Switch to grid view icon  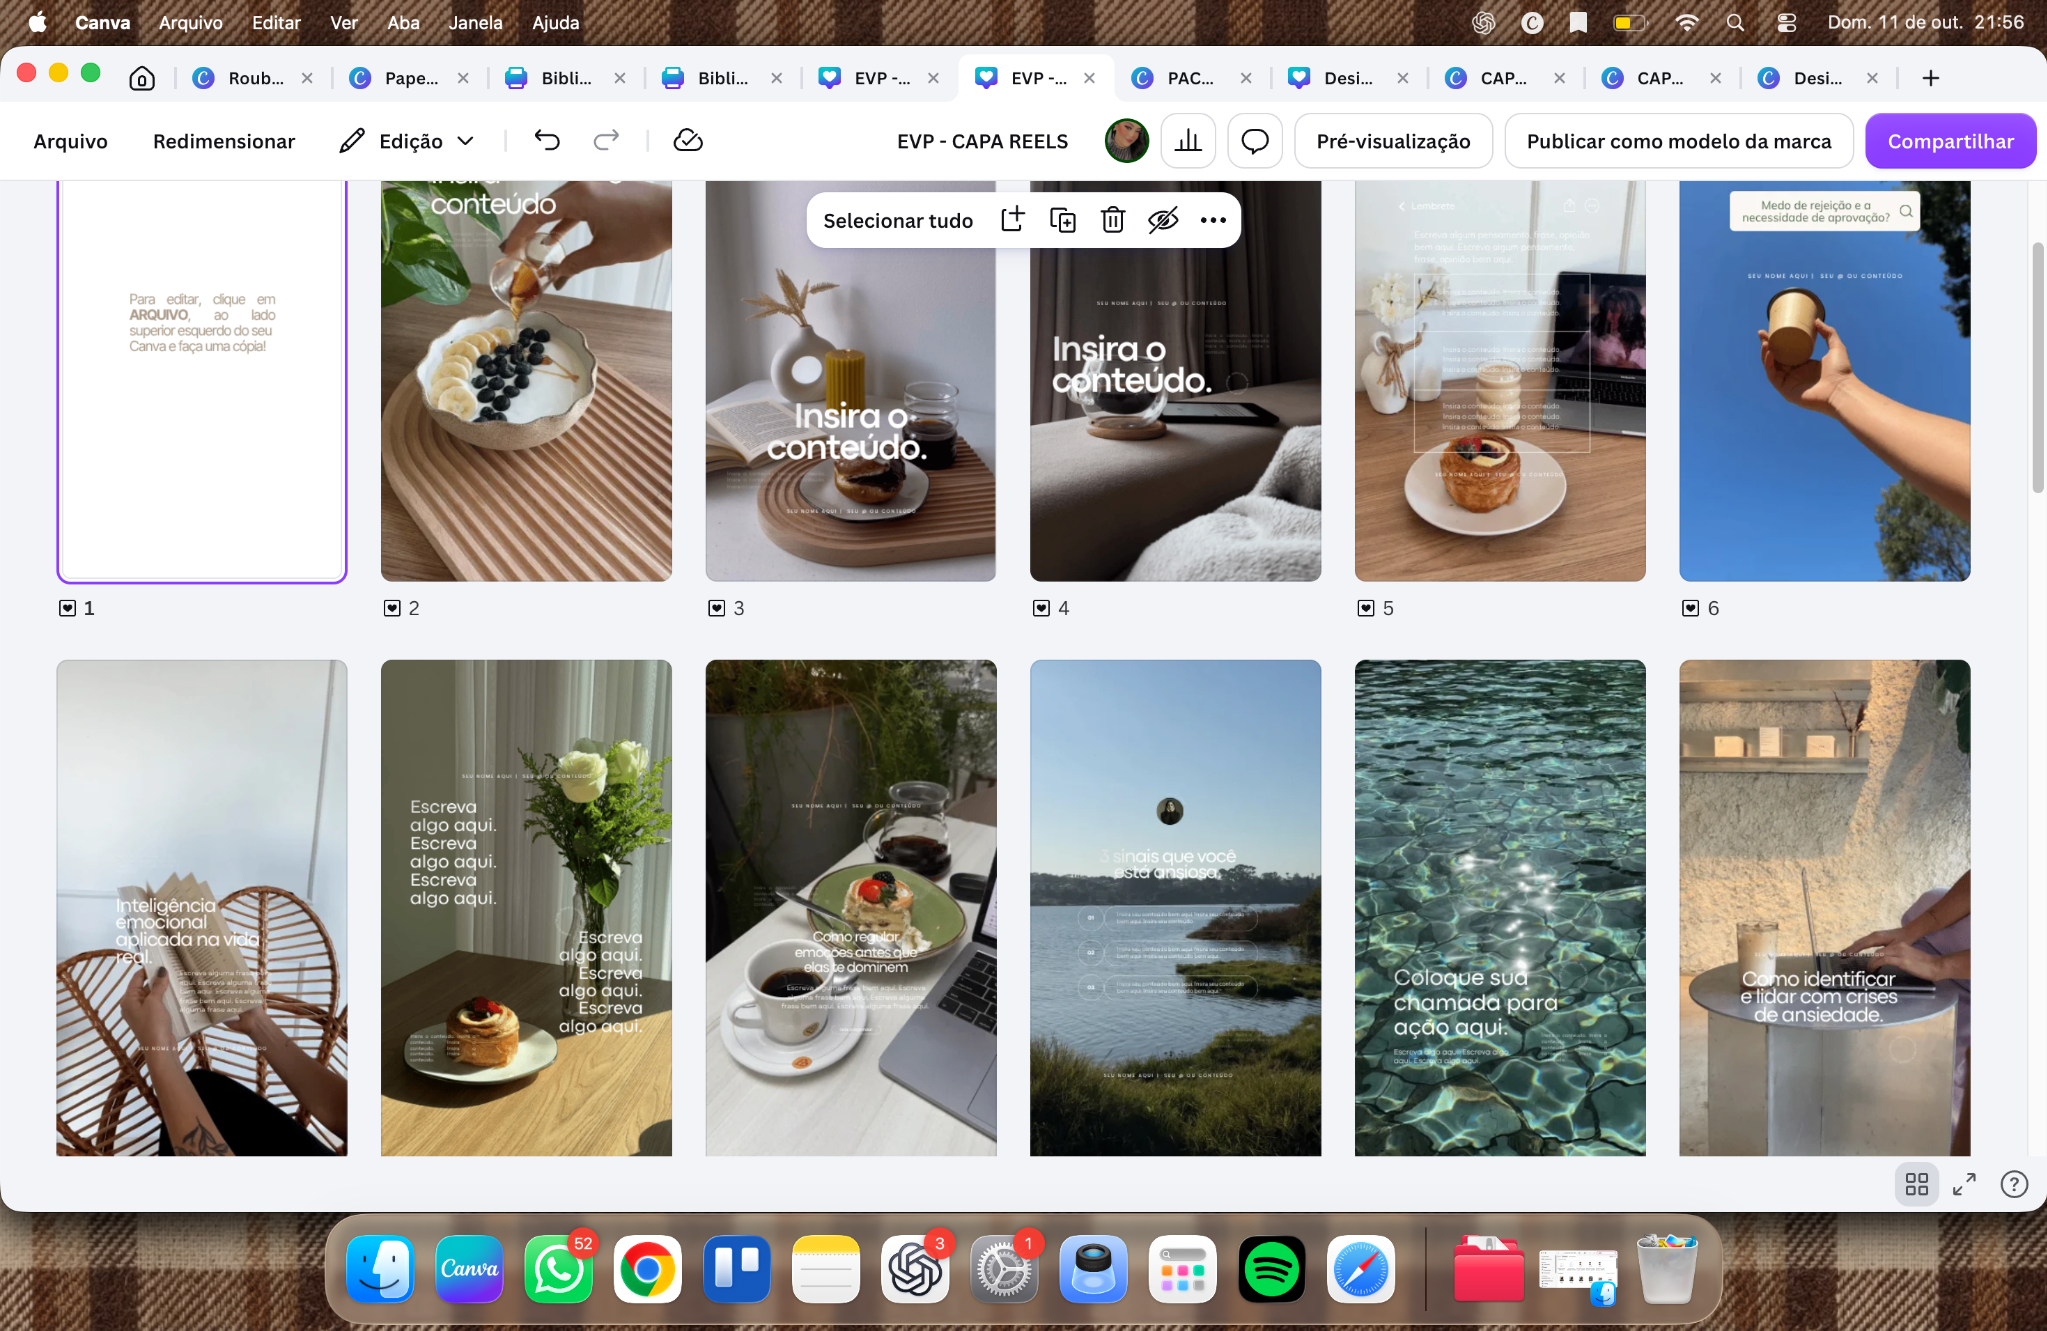[x=1917, y=1184]
